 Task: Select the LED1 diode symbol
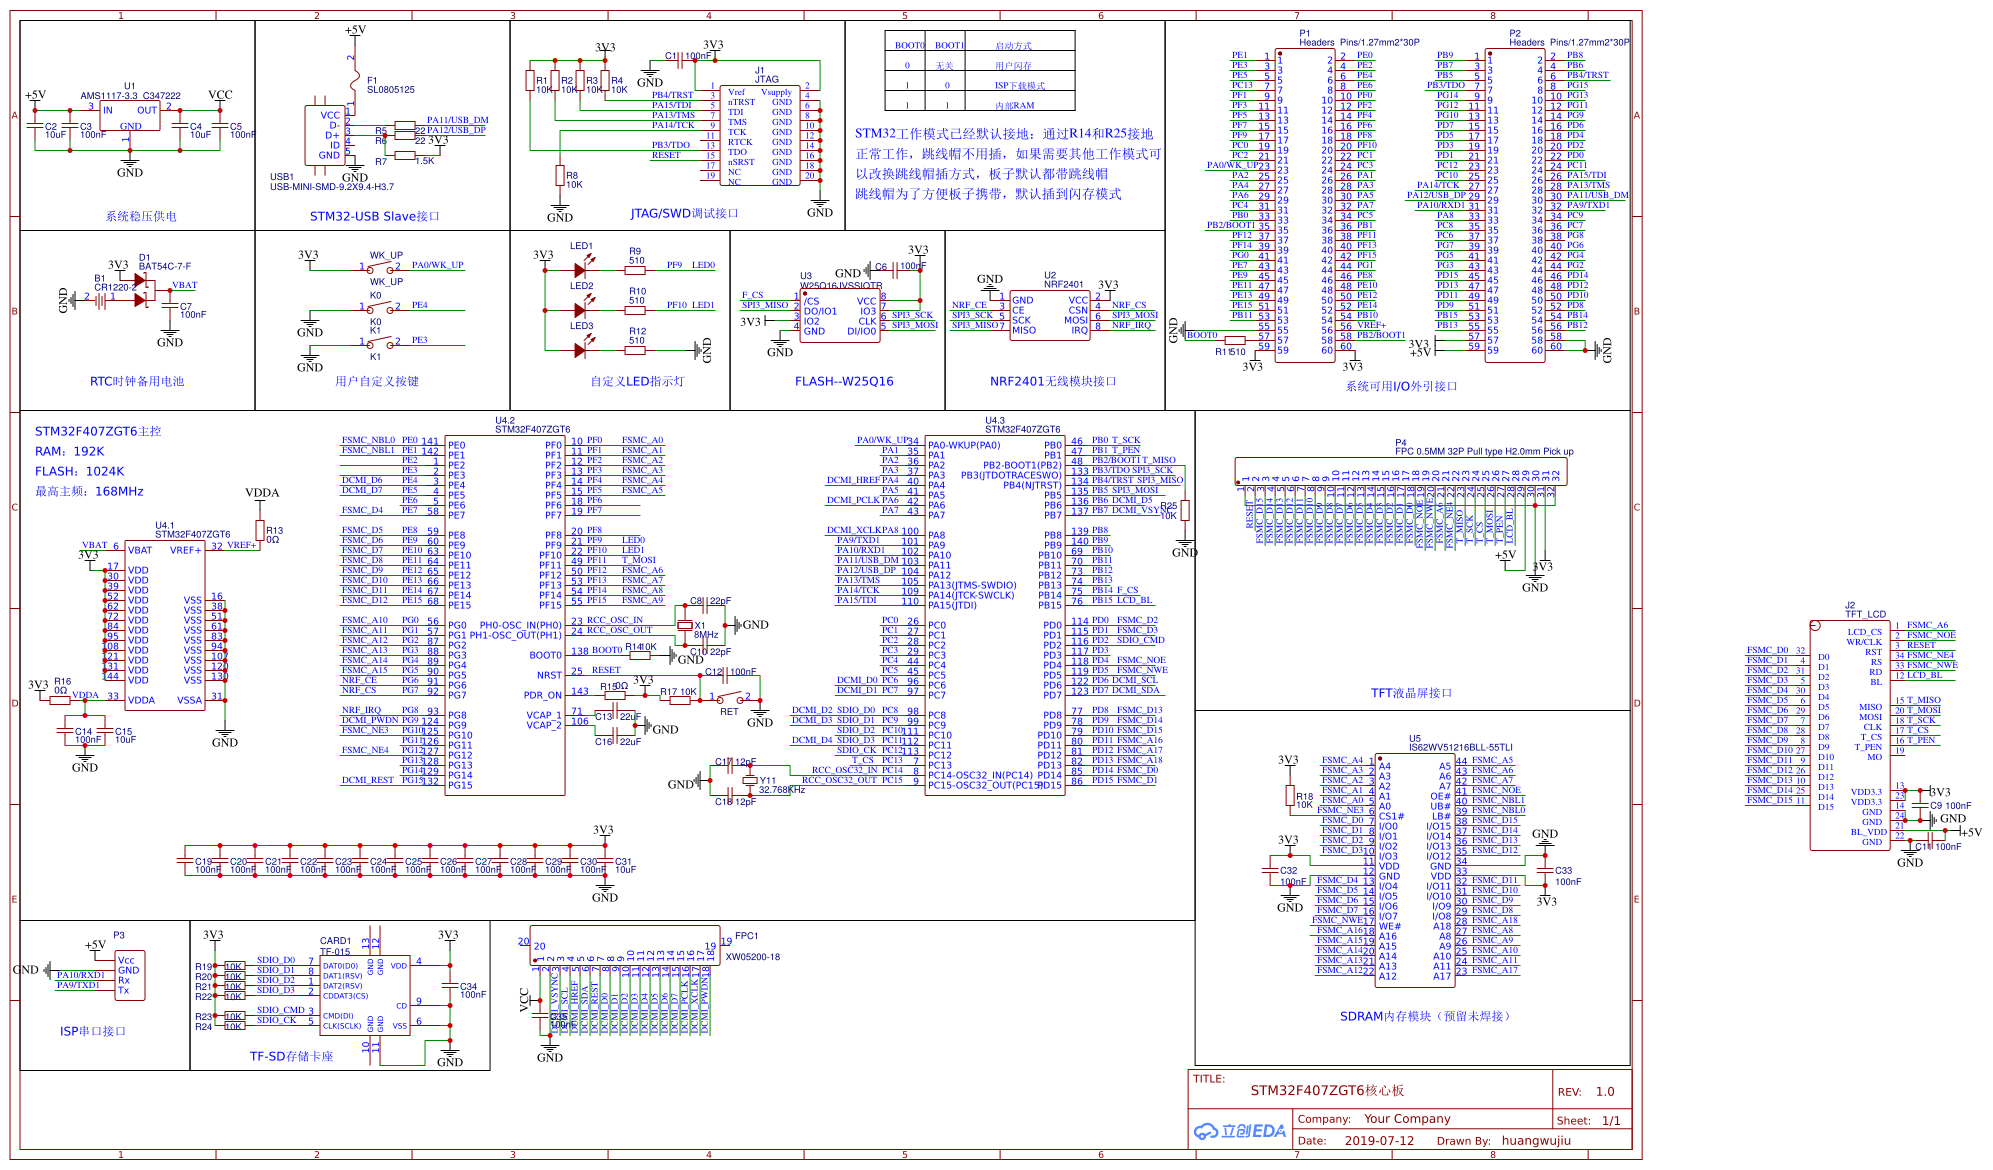click(582, 268)
